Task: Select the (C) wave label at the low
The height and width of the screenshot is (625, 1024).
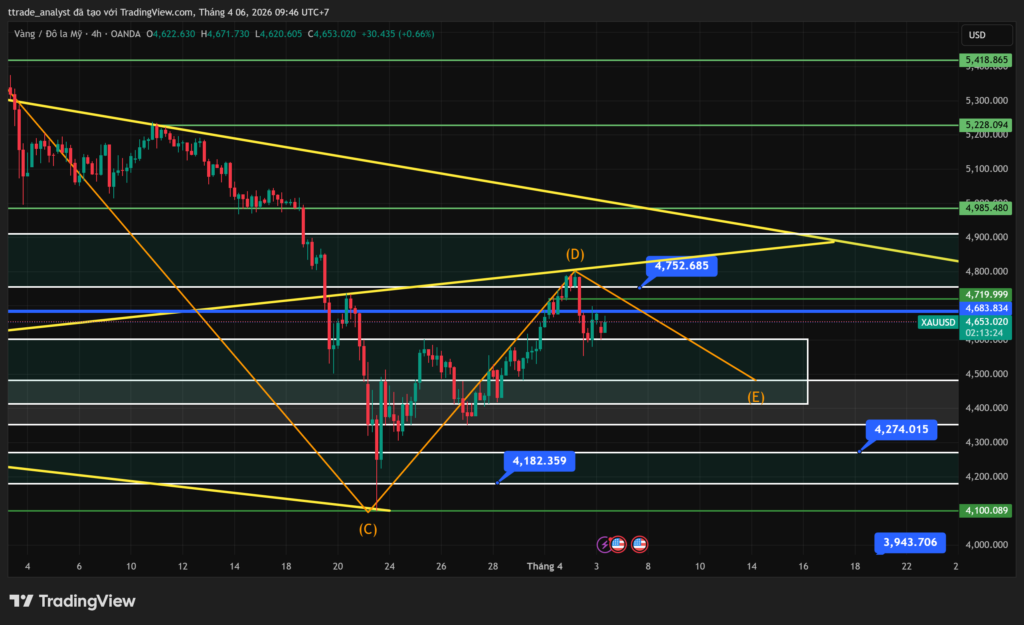Action: pos(368,528)
